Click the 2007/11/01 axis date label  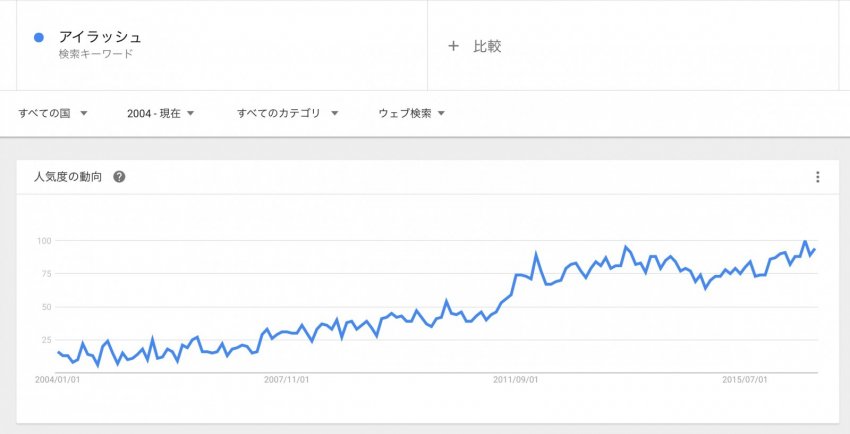(287, 380)
